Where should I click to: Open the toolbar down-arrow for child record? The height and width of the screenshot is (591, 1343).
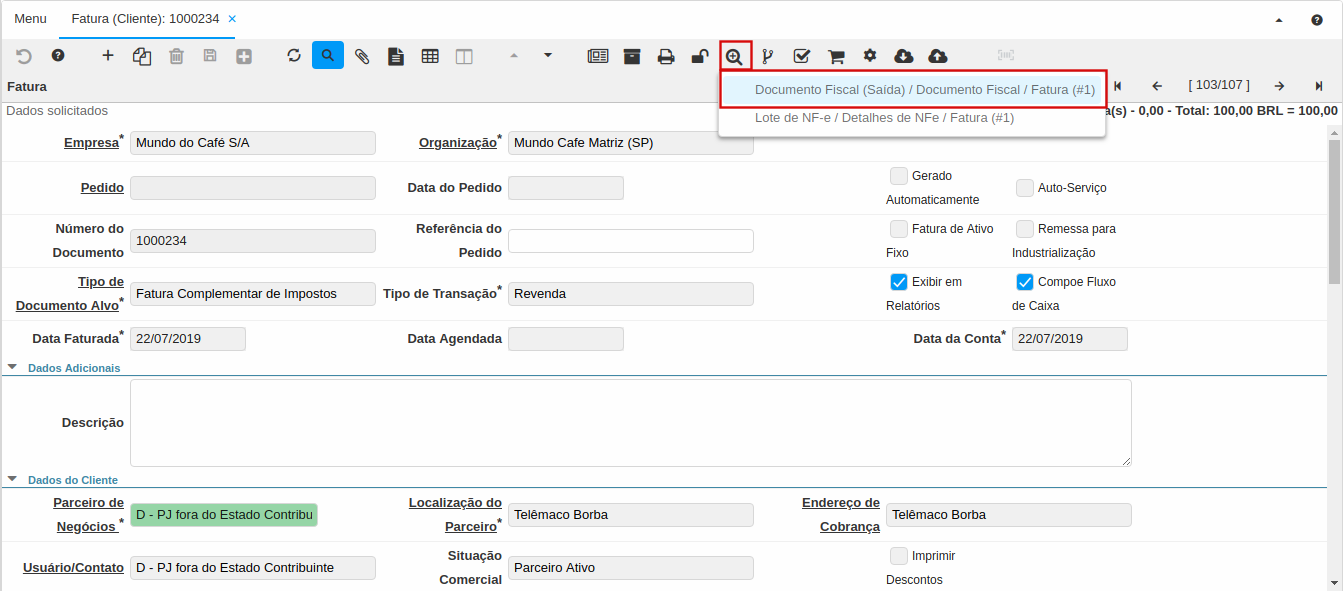click(x=548, y=56)
